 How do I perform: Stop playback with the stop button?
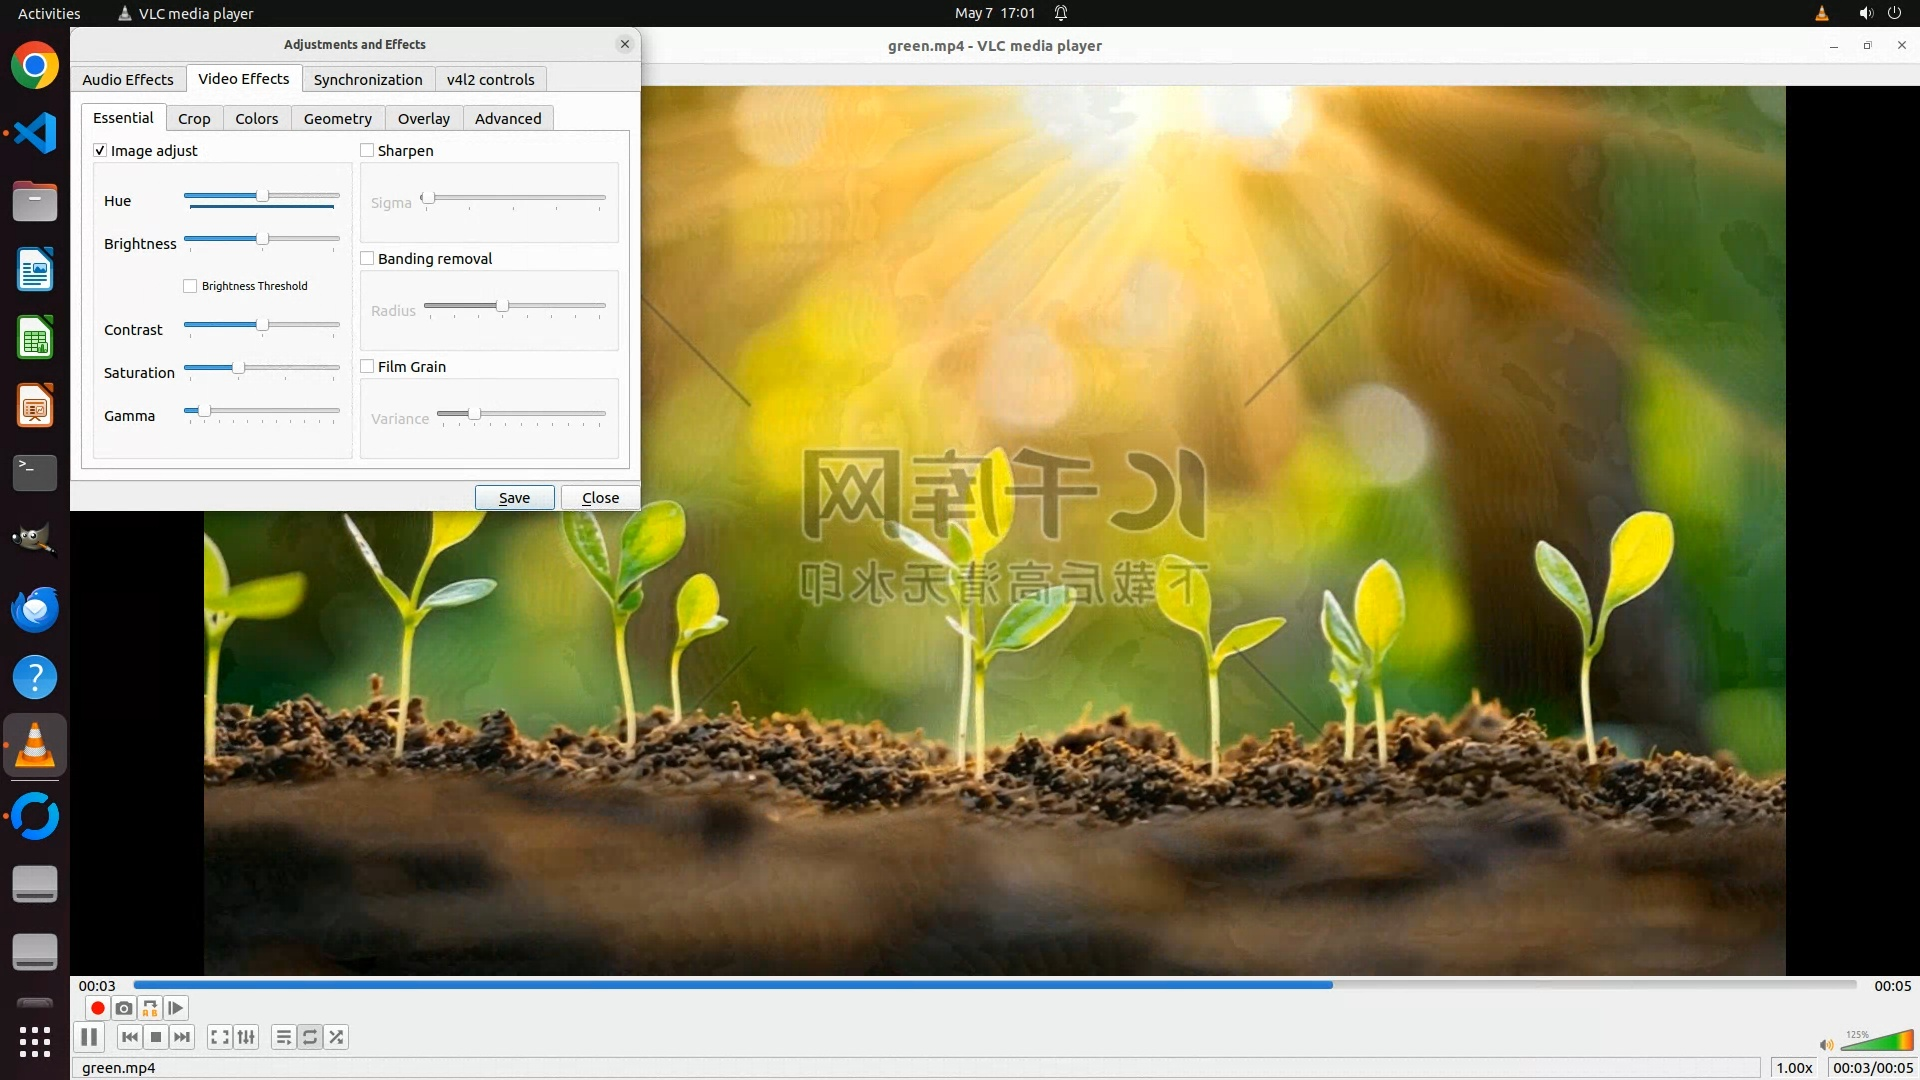click(156, 1037)
